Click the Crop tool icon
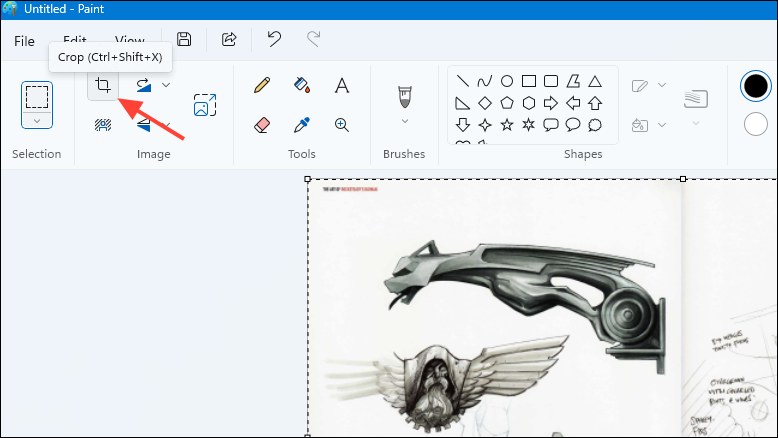Screen dimensions: 778x438 click(x=103, y=85)
